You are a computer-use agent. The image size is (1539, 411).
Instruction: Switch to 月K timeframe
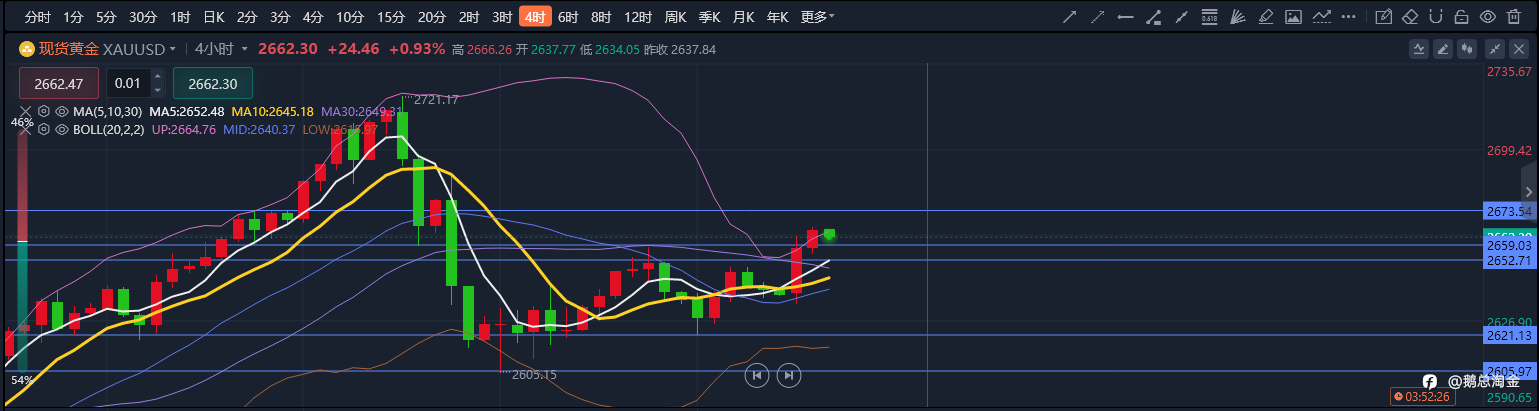(x=743, y=17)
